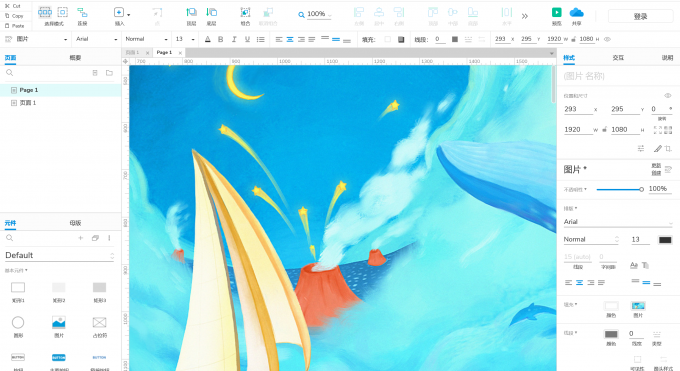Bring widget to front icon

tap(191, 13)
